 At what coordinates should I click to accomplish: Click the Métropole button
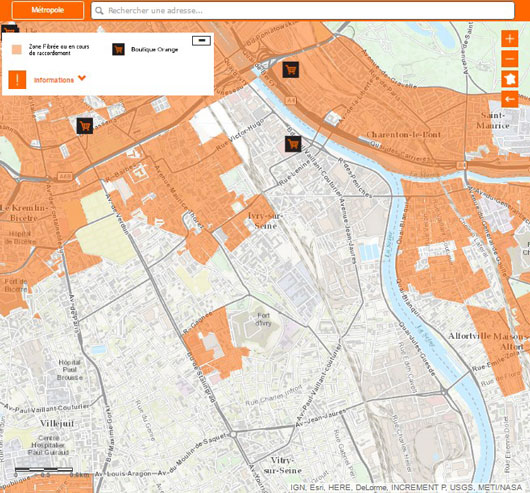coord(48,10)
